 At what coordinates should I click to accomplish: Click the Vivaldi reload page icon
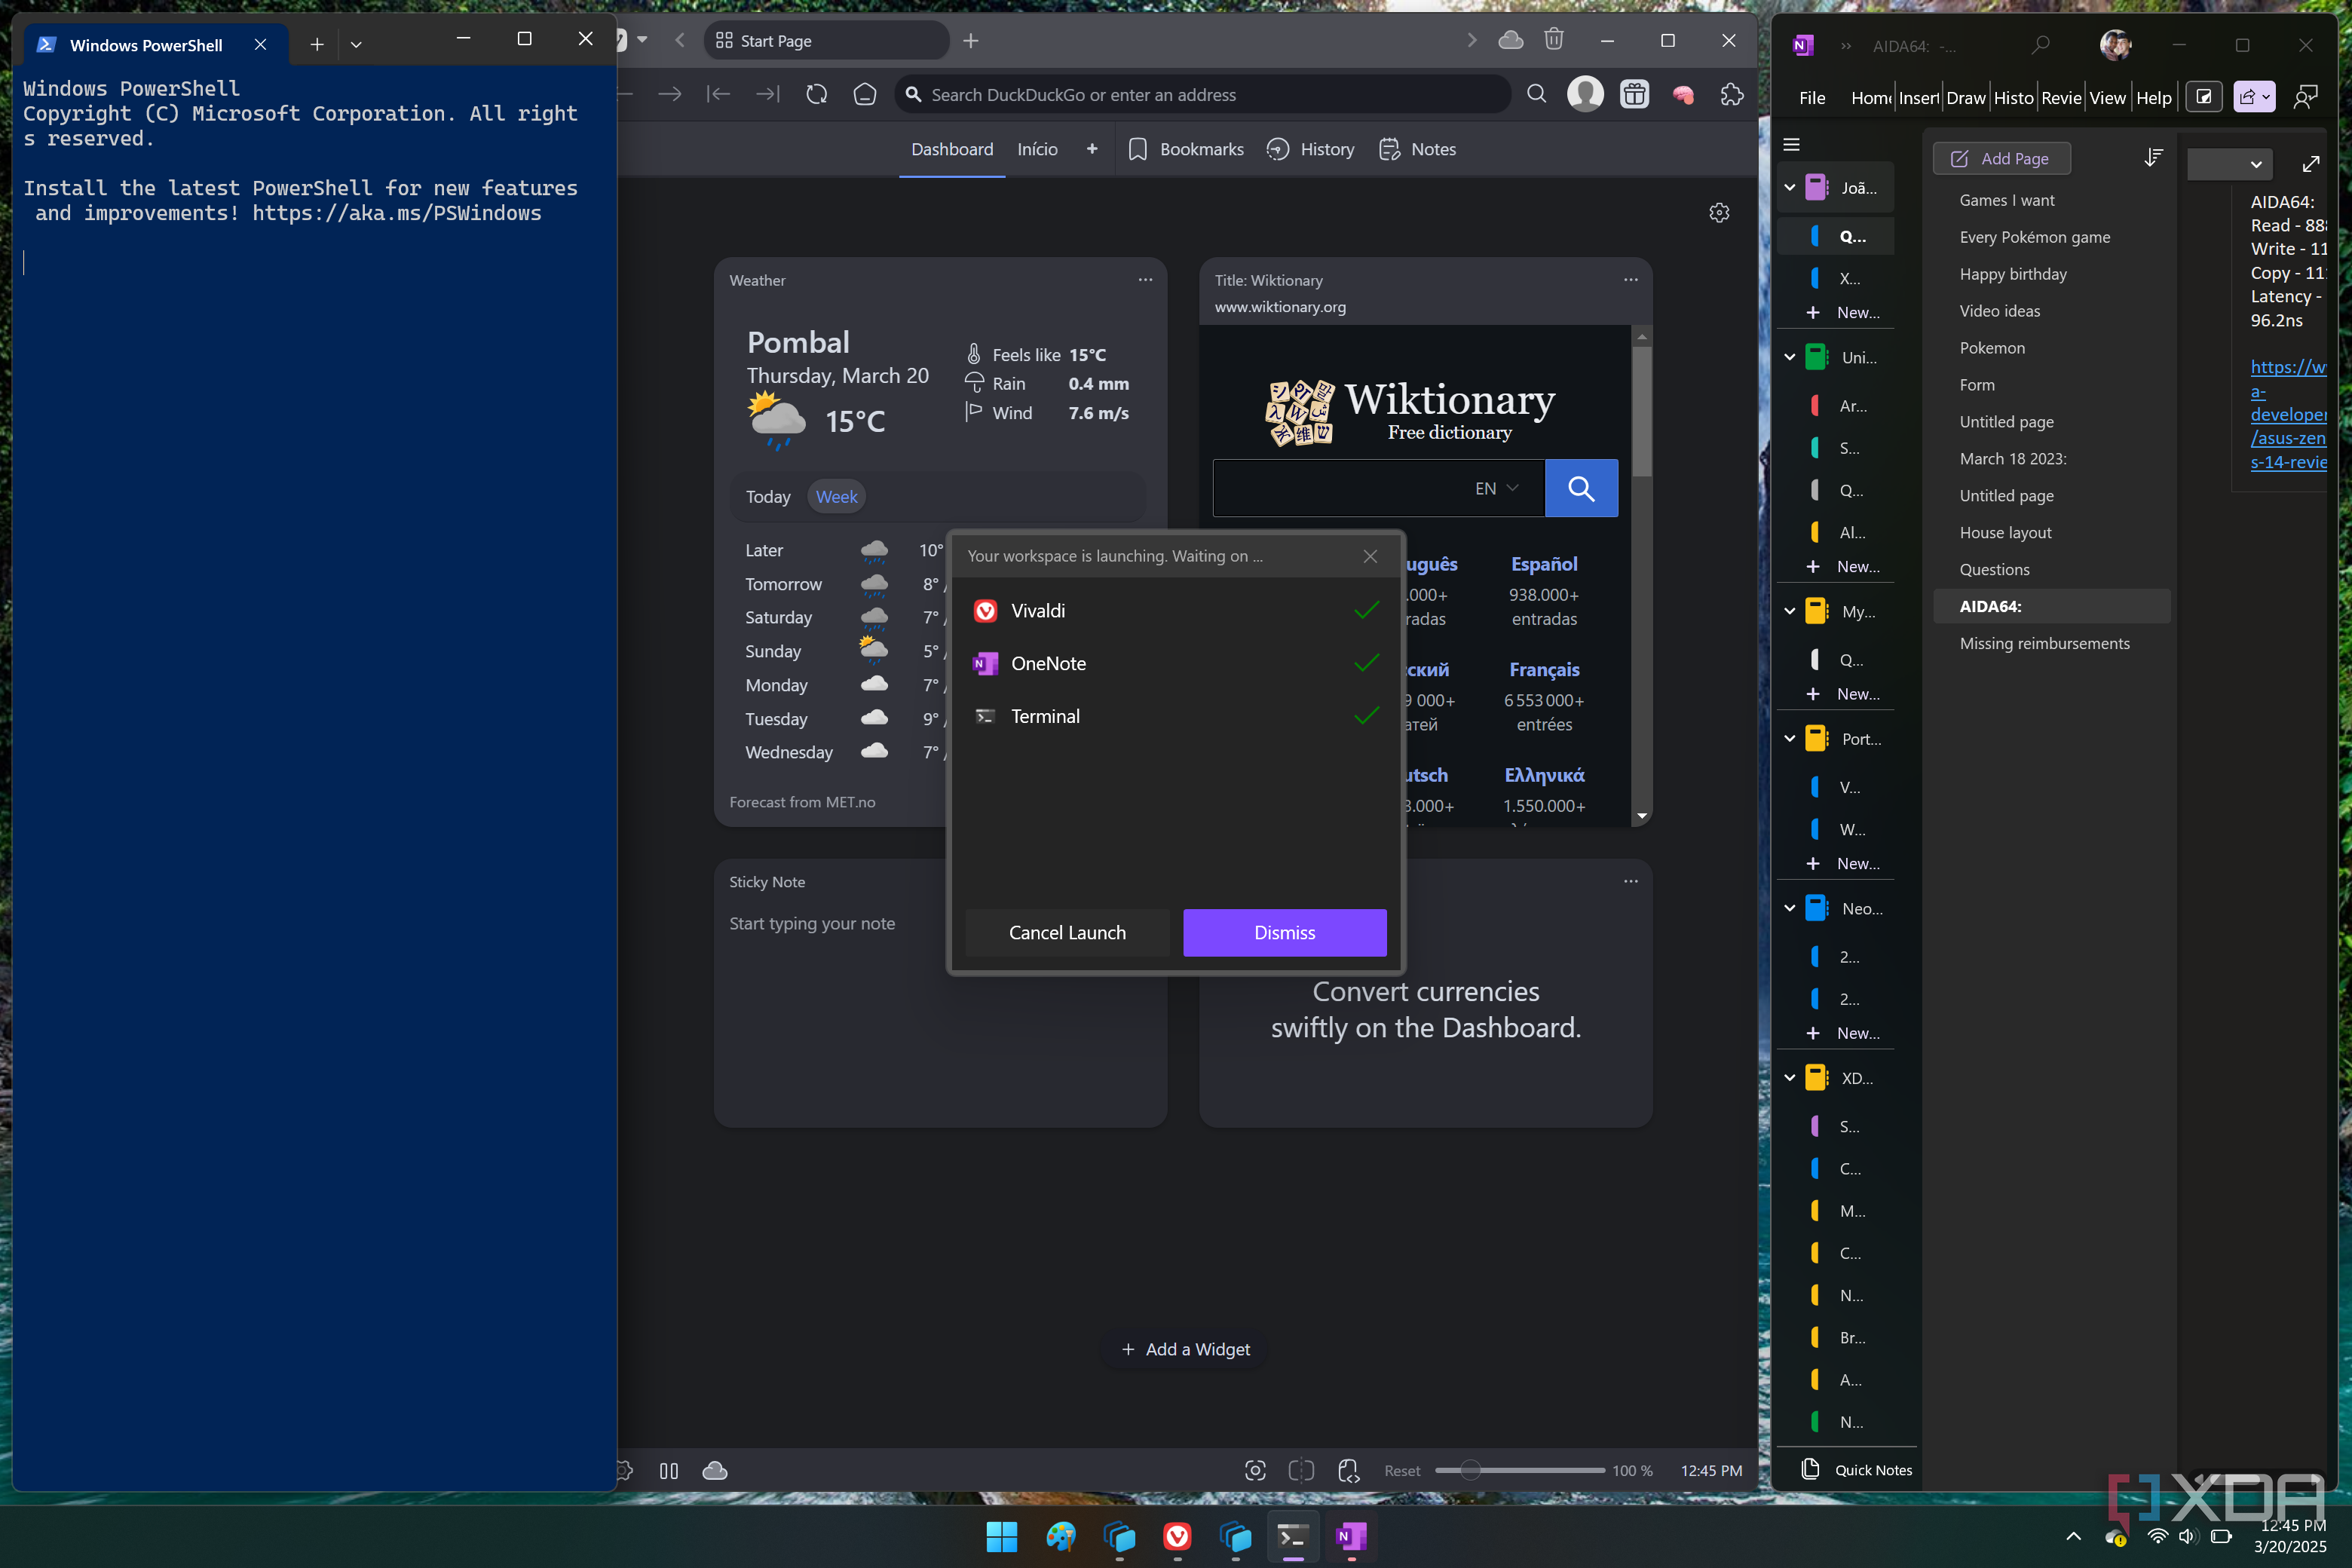click(x=816, y=94)
